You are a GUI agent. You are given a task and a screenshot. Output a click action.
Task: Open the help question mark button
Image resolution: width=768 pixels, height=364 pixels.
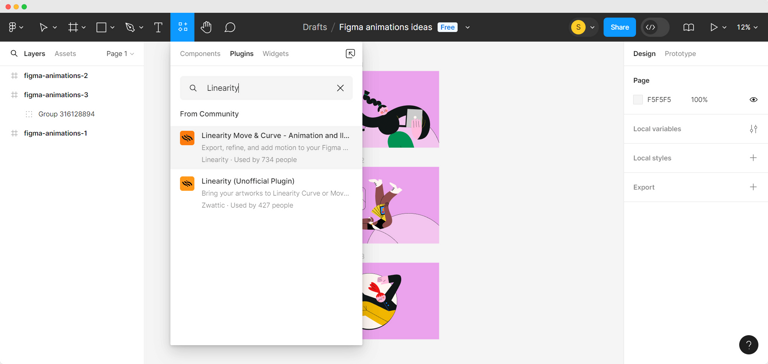click(748, 345)
